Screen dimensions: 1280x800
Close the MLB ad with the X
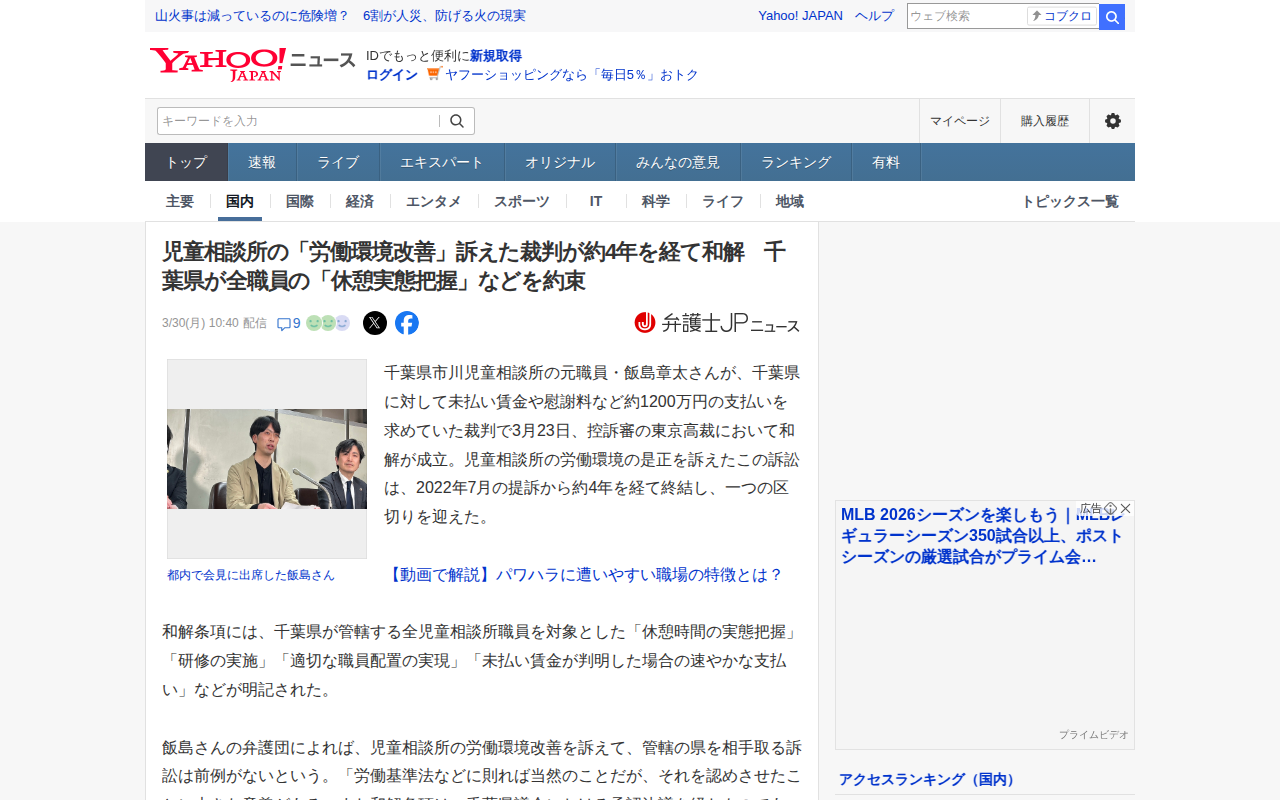coord(1126,508)
